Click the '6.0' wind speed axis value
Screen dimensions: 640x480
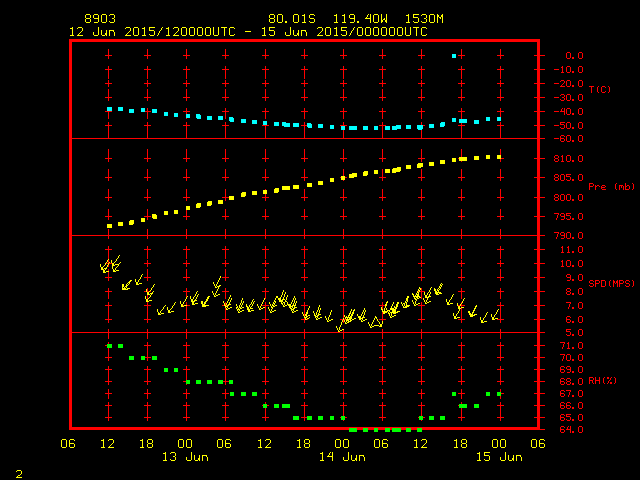(574, 320)
